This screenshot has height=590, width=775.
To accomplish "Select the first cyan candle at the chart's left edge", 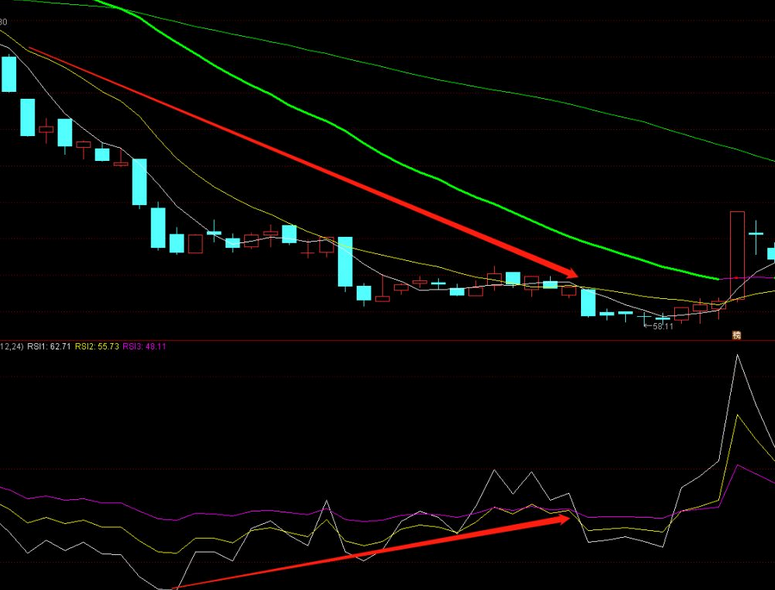I will click(9, 74).
